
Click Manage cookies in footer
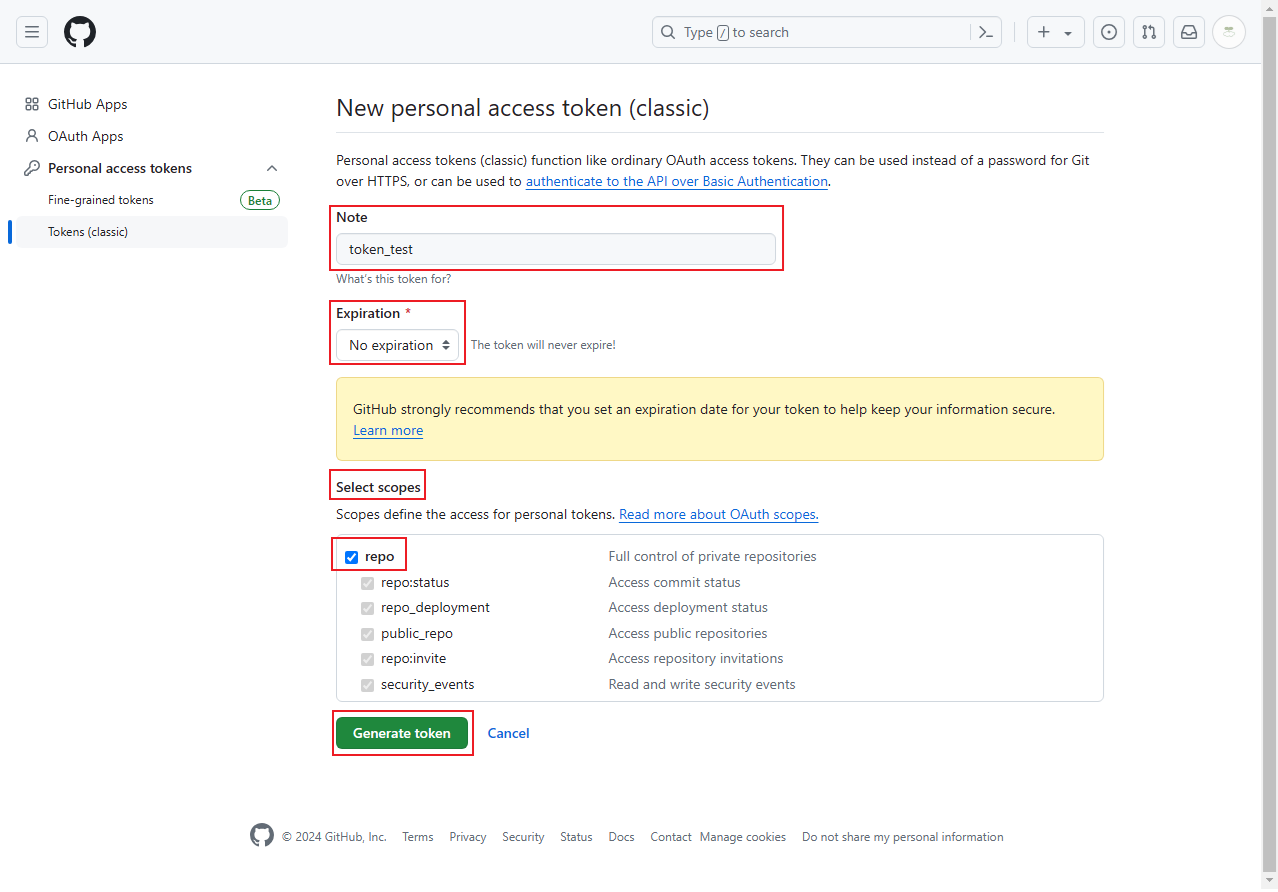click(743, 837)
